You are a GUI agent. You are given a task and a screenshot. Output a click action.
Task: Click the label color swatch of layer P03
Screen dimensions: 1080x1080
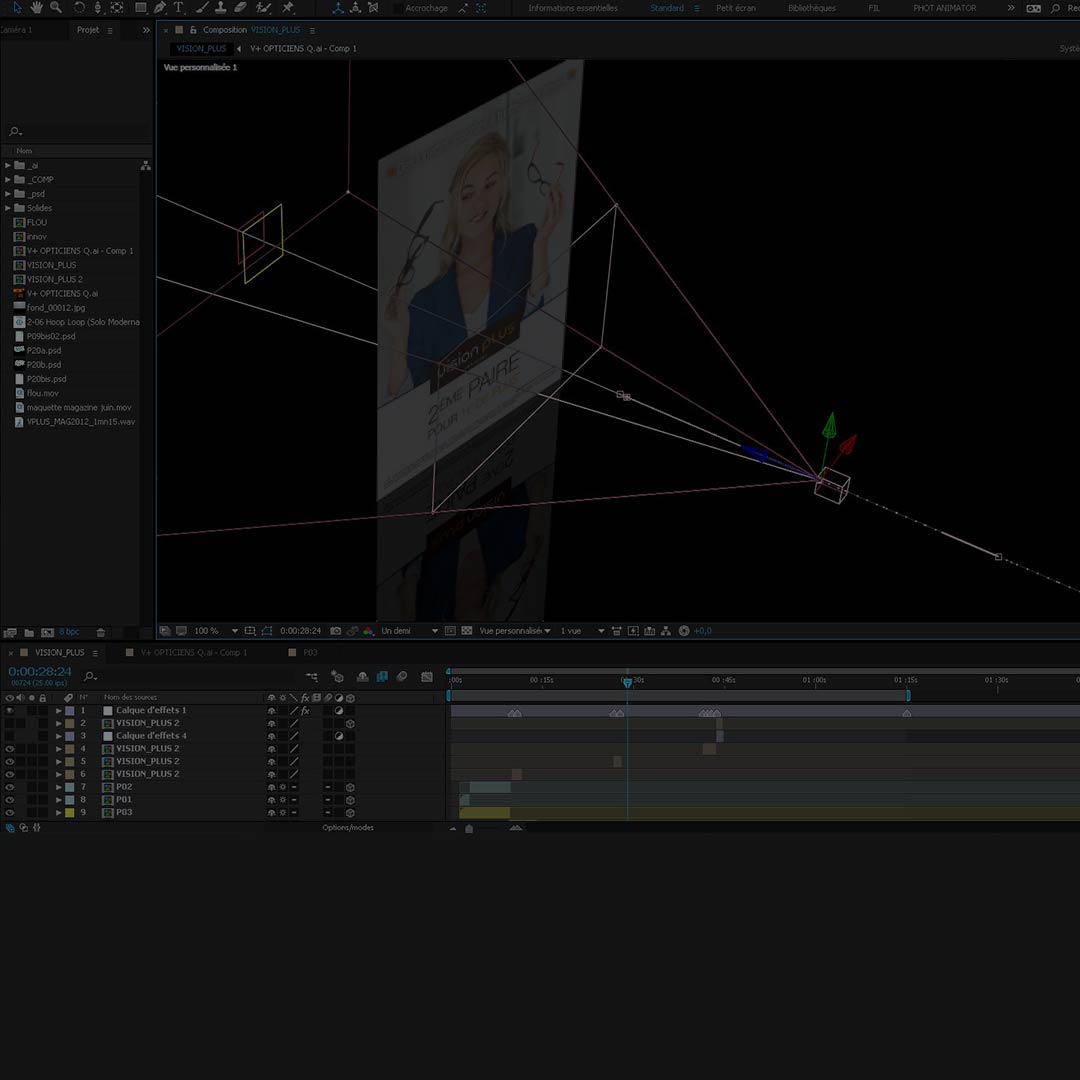click(x=70, y=813)
